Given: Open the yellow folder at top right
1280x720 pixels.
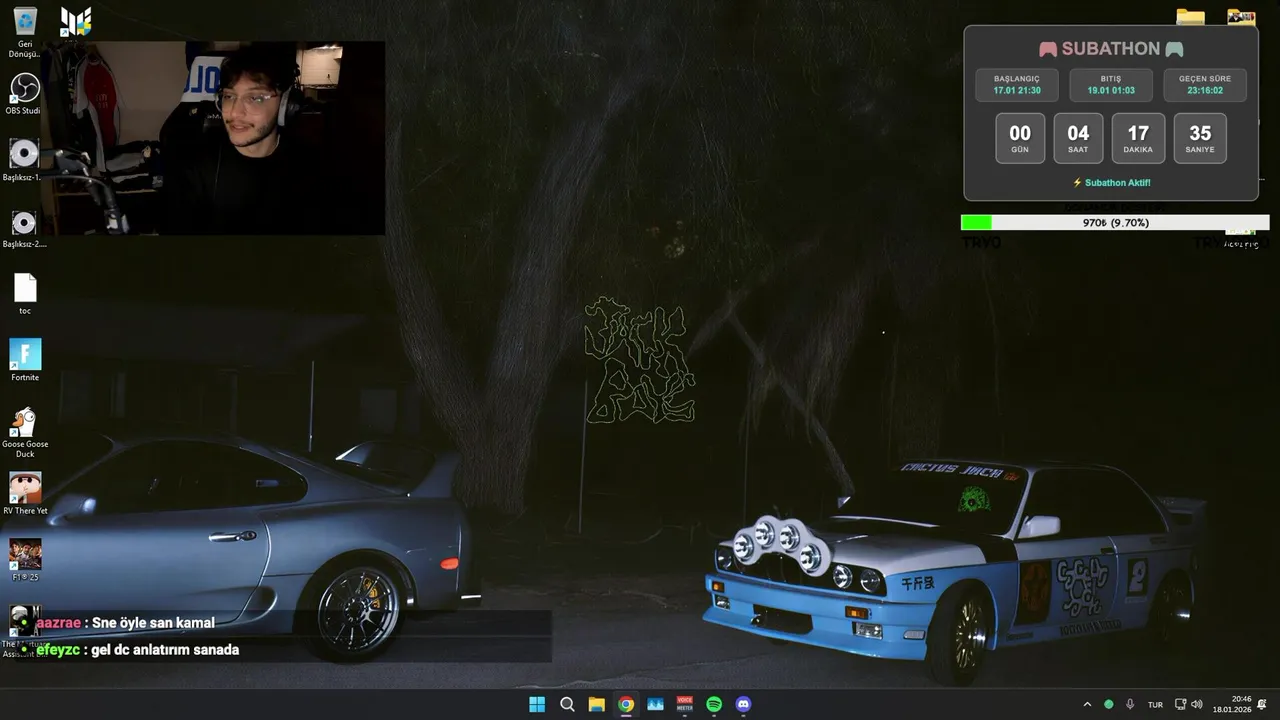Looking at the screenshot, I should pyautogui.click(x=1190, y=17).
